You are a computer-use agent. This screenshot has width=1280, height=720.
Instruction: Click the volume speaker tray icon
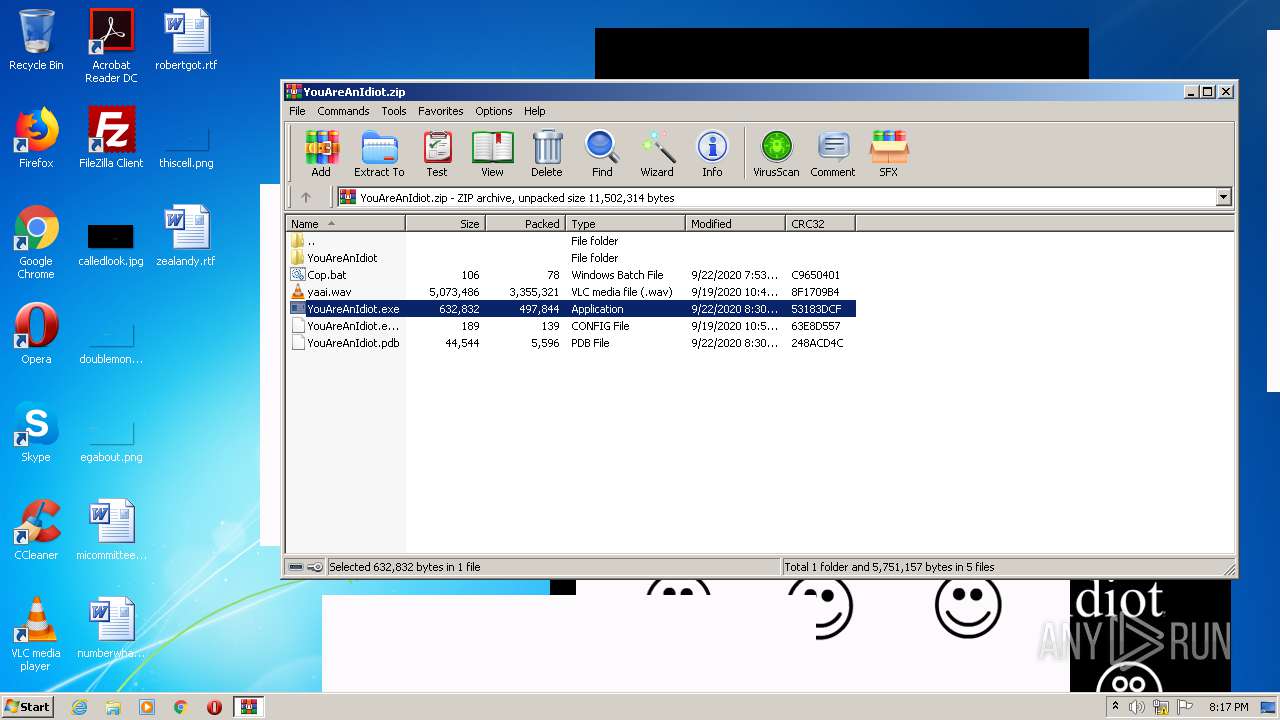(1137, 707)
